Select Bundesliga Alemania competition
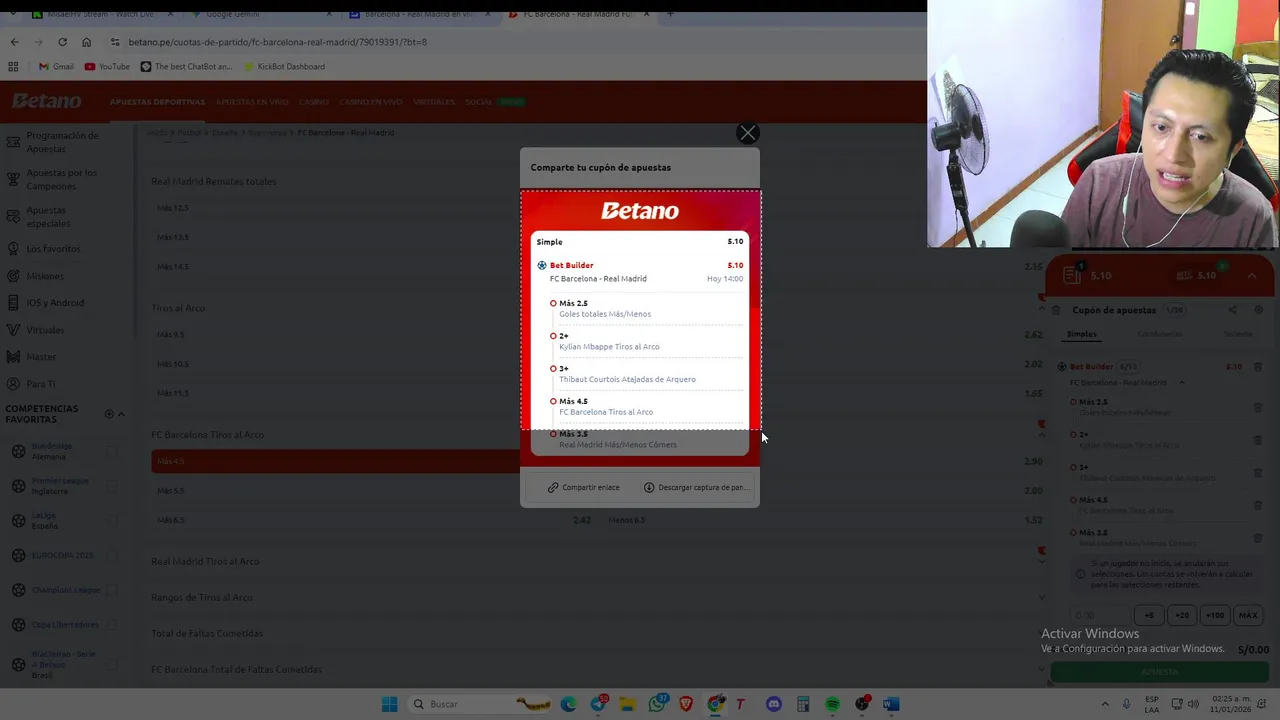 pyautogui.click(x=50, y=451)
